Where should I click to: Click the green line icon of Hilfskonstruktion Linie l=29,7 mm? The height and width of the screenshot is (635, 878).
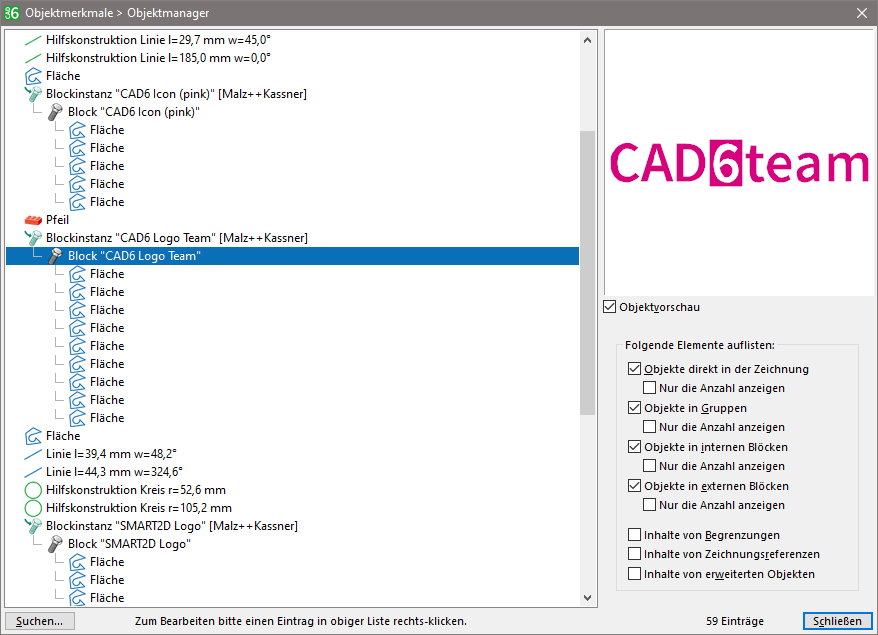point(33,40)
